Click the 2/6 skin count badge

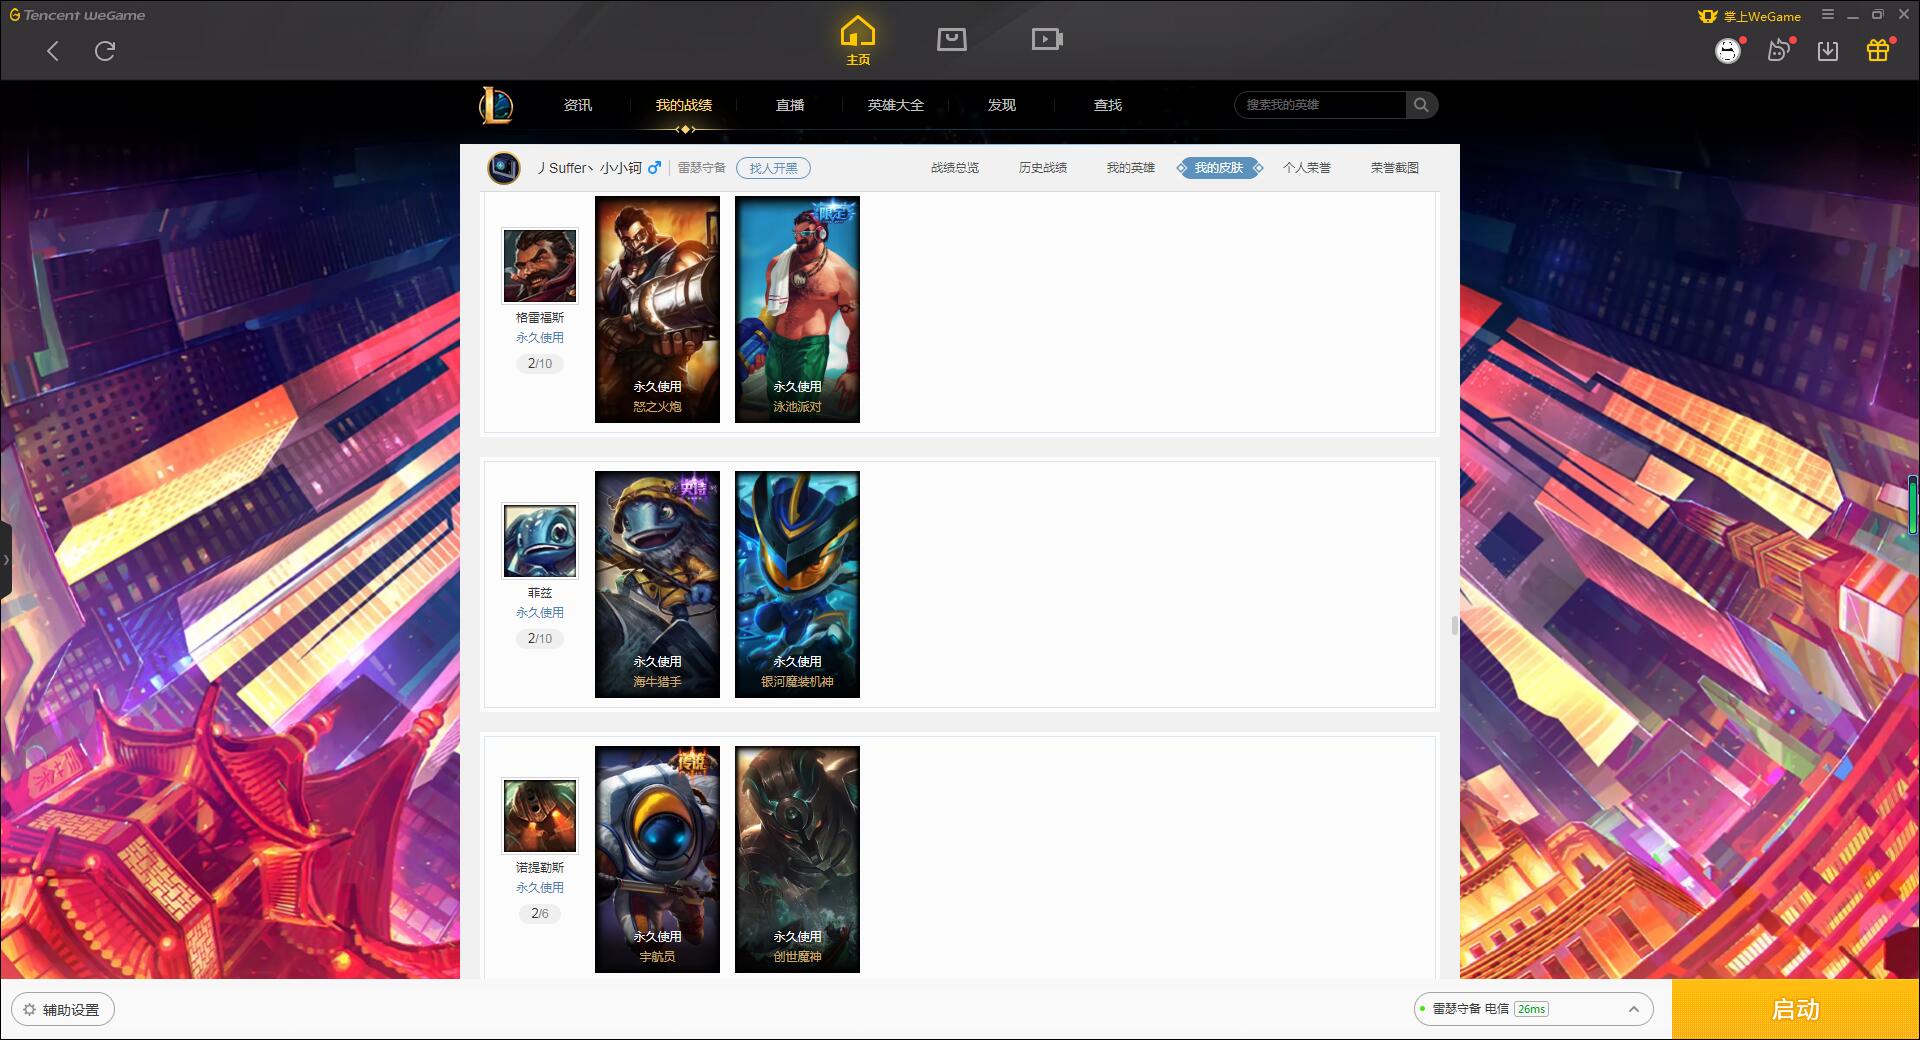(x=540, y=913)
